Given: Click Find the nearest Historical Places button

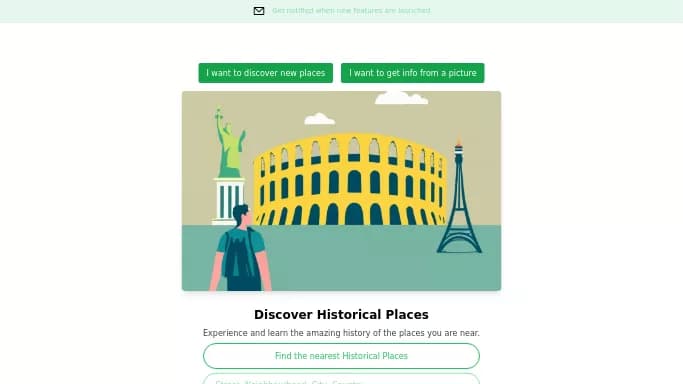Looking at the screenshot, I should [342, 356].
